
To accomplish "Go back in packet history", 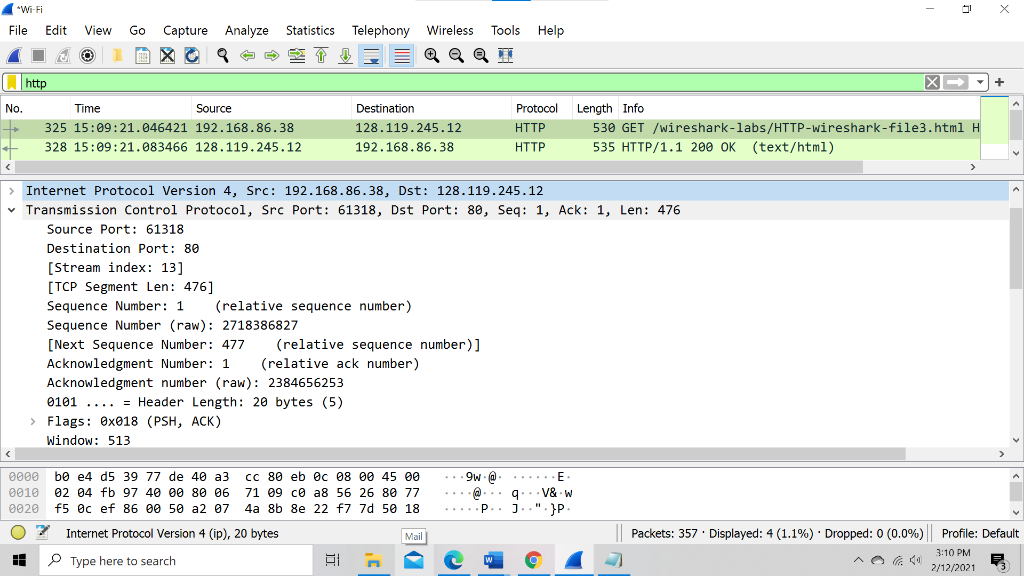I will (247, 55).
